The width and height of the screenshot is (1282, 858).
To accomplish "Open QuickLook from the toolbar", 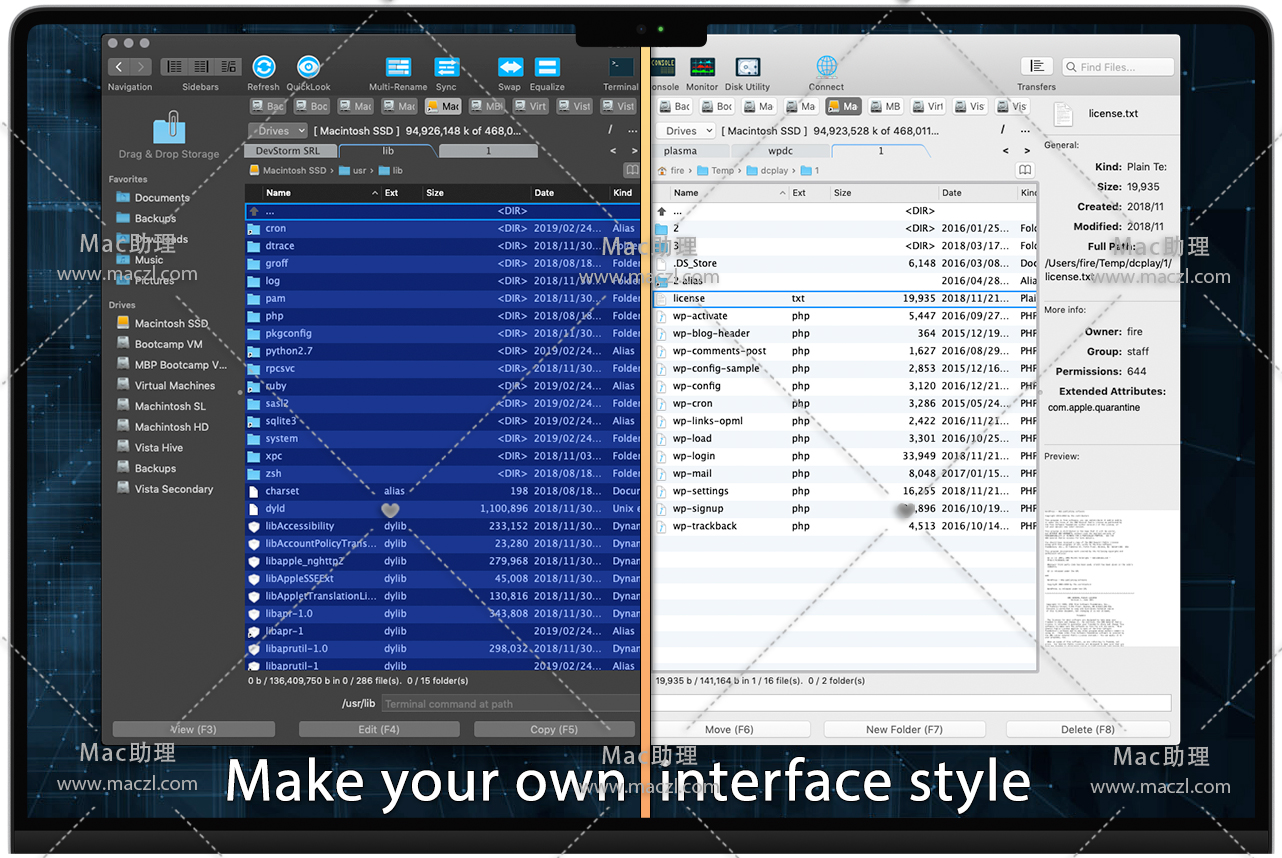I will (x=308, y=67).
